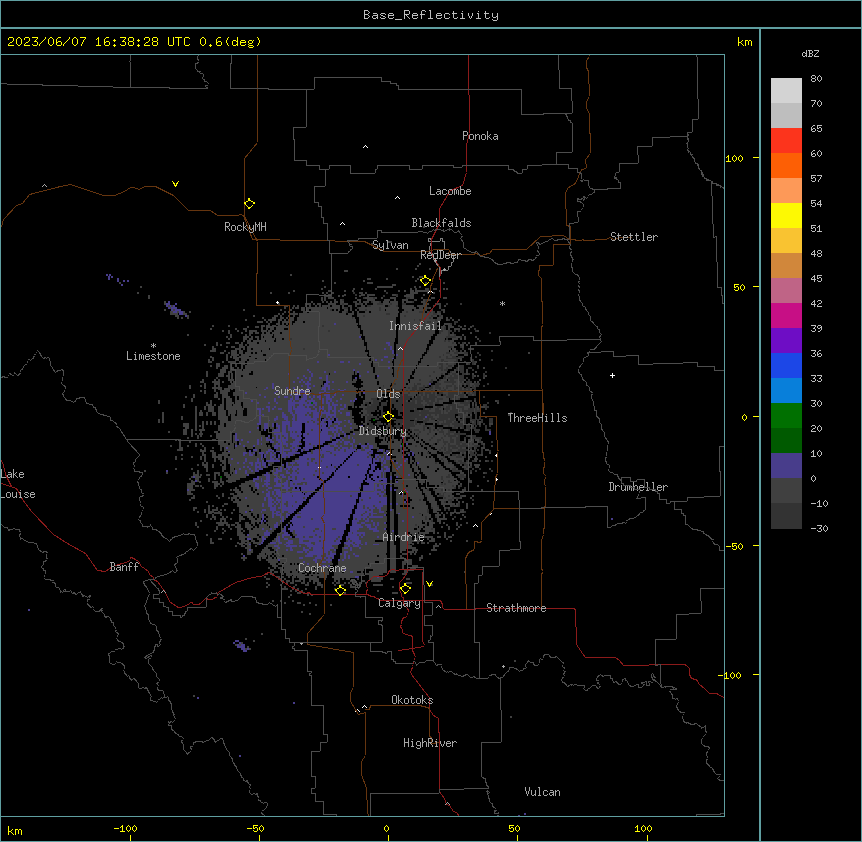The image size is (862, 842).
Task: Click the Sundre town label
Action: [x=292, y=391]
